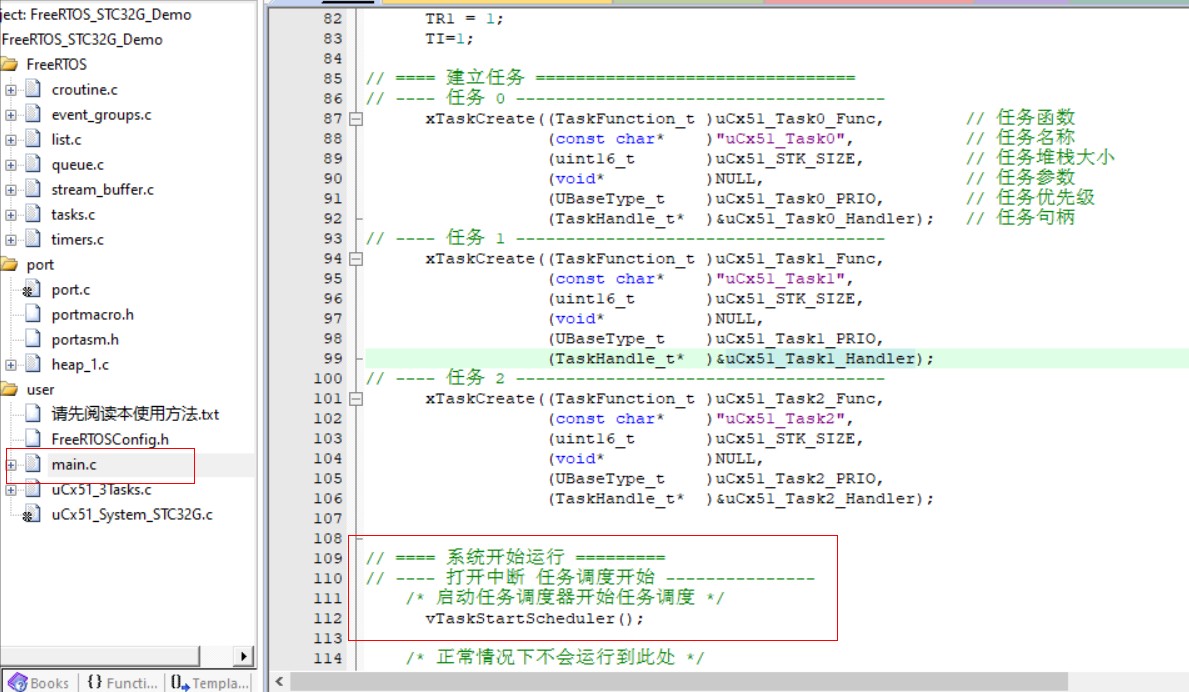The height and width of the screenshot is (692, 1189).
Task: Switch to the Templates tab
Action: coord(209,682)
